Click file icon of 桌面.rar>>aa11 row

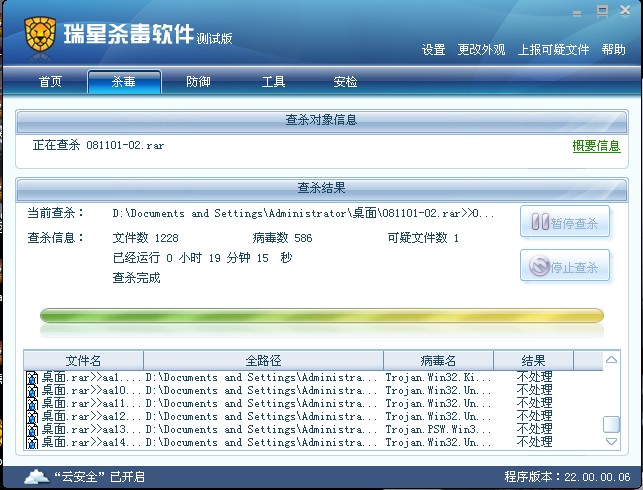(x=32, y=403)
